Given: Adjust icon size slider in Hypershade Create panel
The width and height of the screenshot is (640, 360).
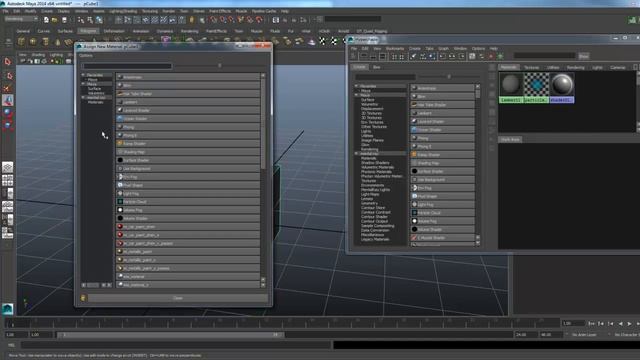Looking at the screenshot, I should (449, 76).
